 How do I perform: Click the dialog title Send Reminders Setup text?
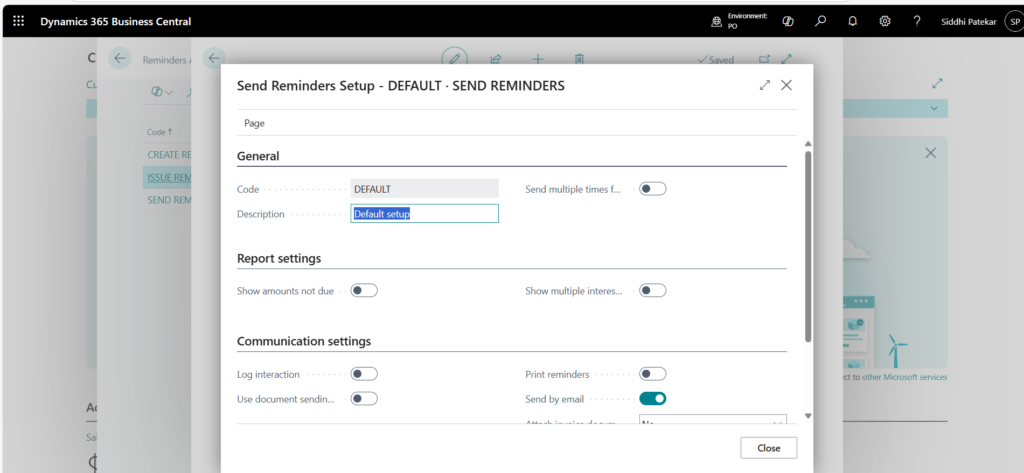click(400, 86)
